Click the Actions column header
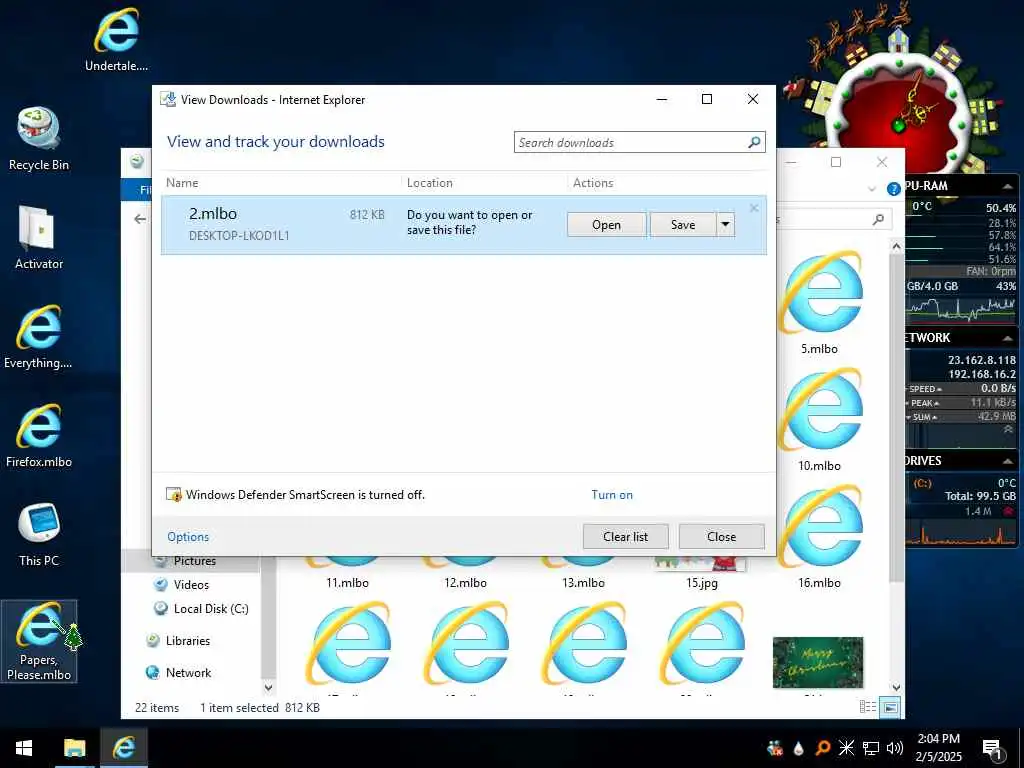This screenshot has width=1024, height=768. click(x=593, y=183)
